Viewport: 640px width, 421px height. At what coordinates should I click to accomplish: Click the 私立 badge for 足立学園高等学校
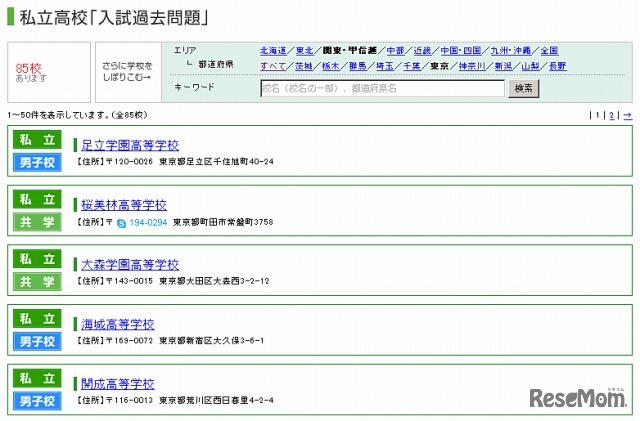tap(37, 140)
